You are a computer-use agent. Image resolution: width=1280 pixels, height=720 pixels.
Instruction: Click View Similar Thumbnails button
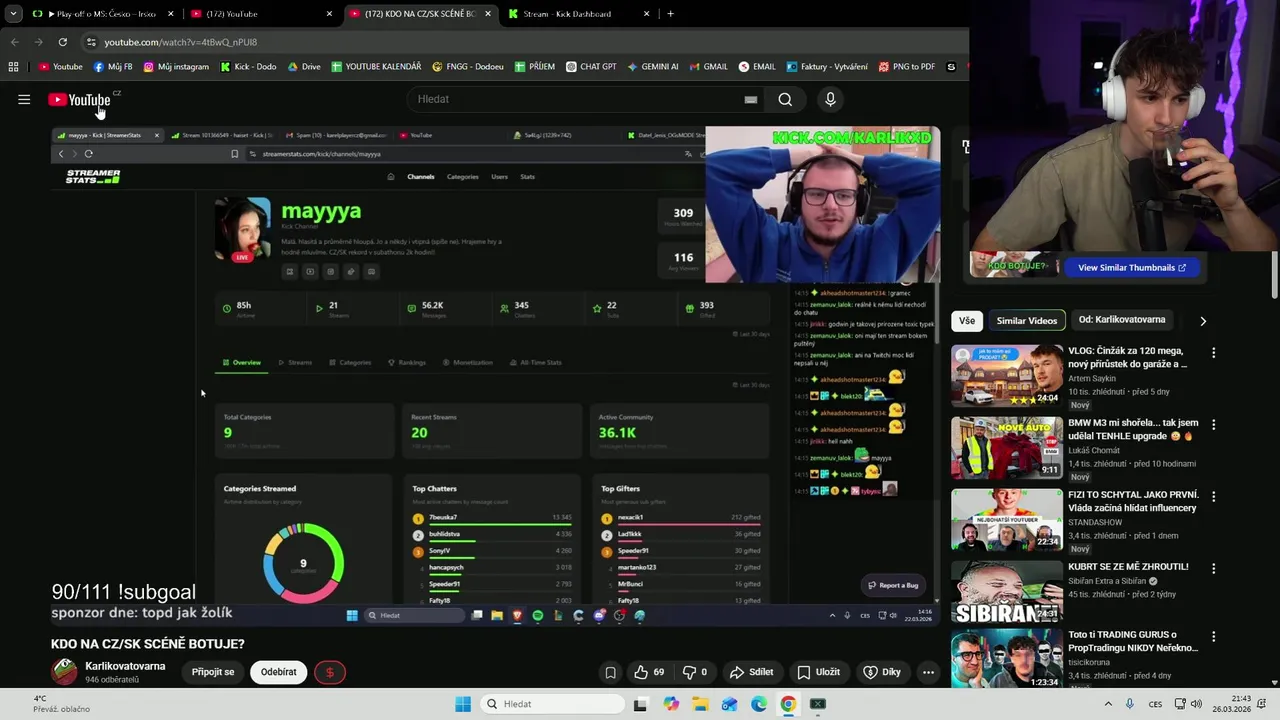[x=1131, y=268]
